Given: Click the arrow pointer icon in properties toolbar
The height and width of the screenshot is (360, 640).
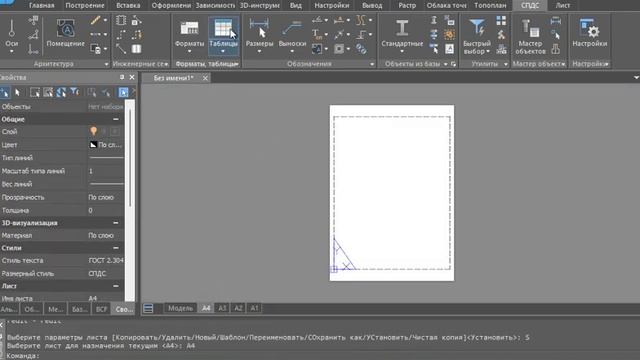Looking at the screenshot, I should 18,93.
